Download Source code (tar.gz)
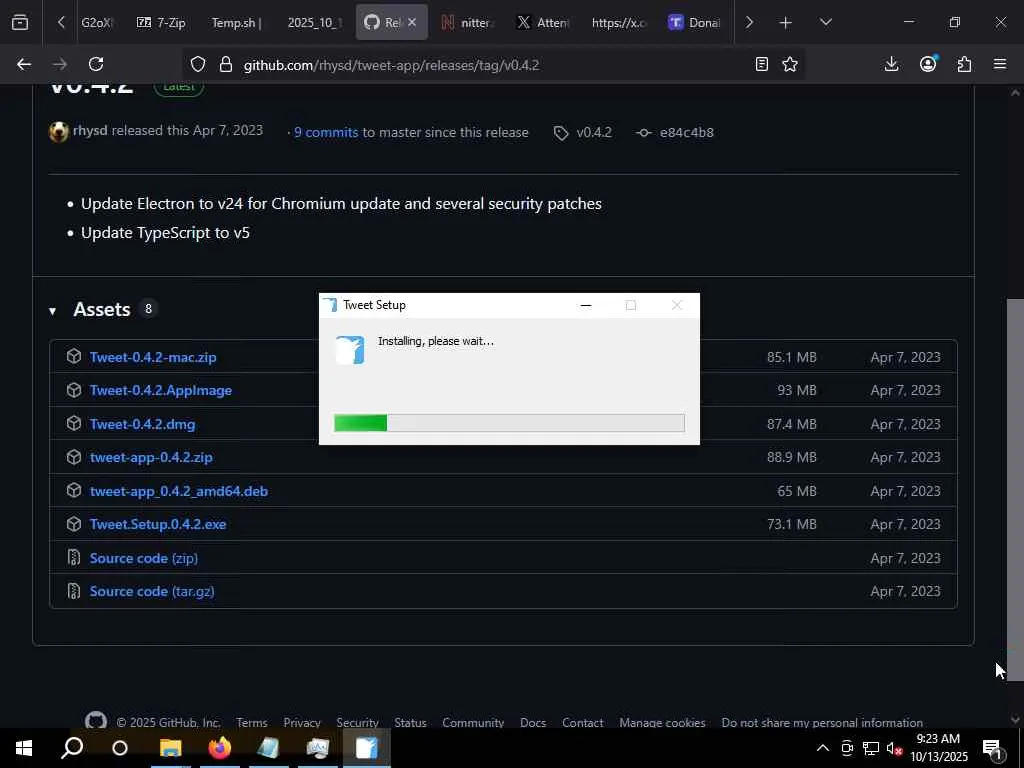This screenshot has height=768, width=1024. pyautogui.click(x=152, y=591)
